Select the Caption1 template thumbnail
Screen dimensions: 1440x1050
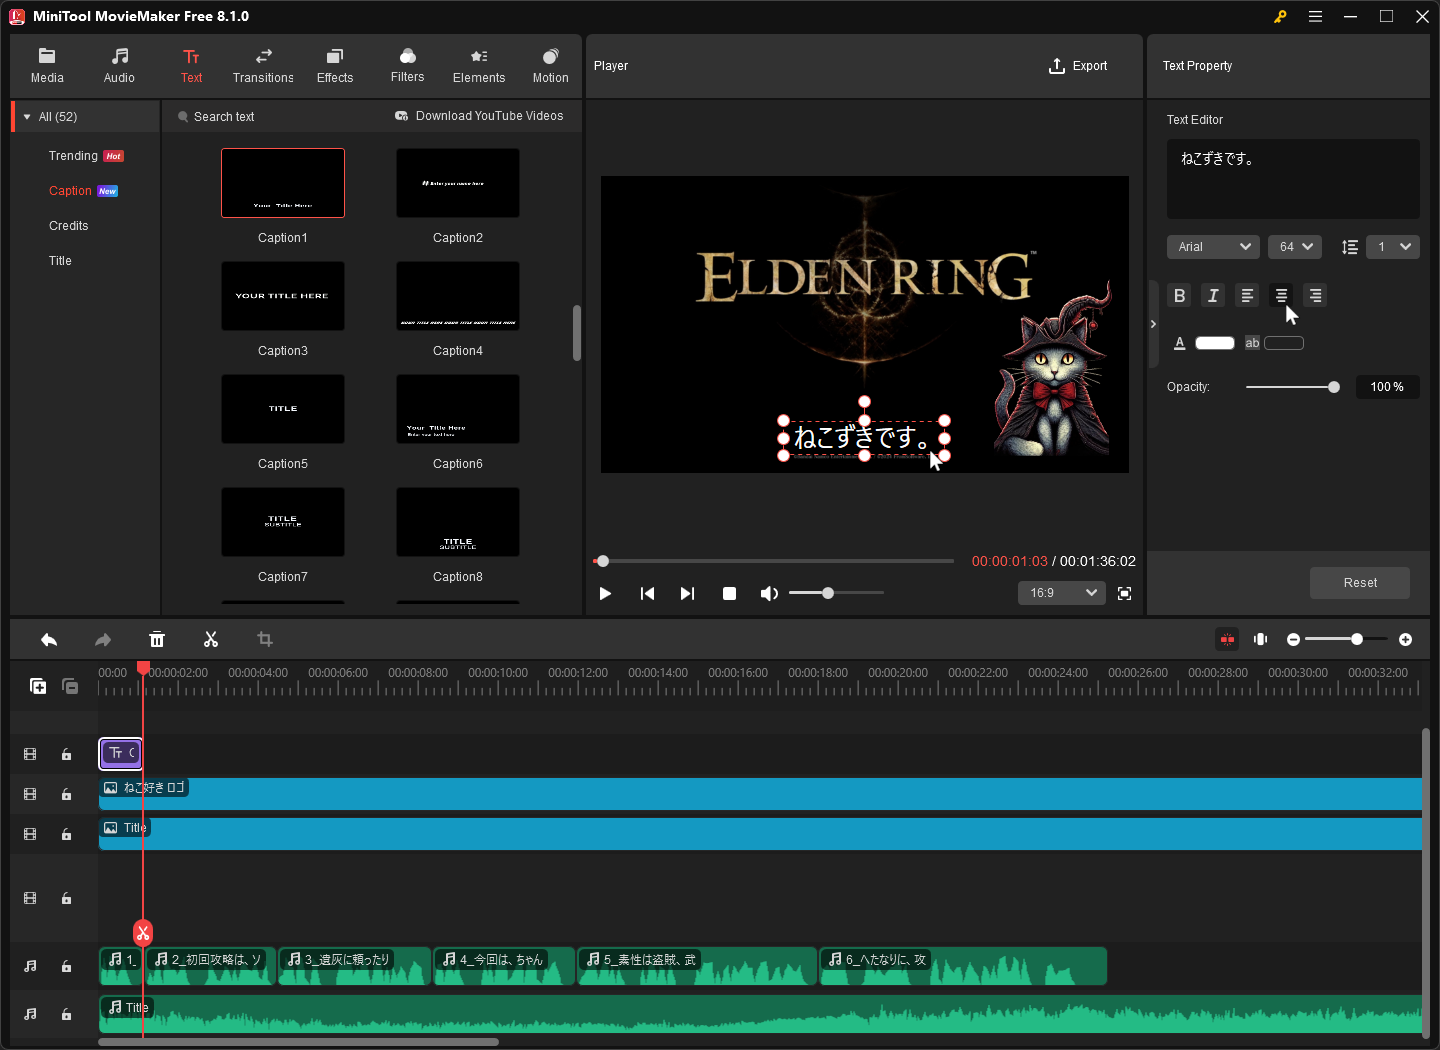point(283,183)
